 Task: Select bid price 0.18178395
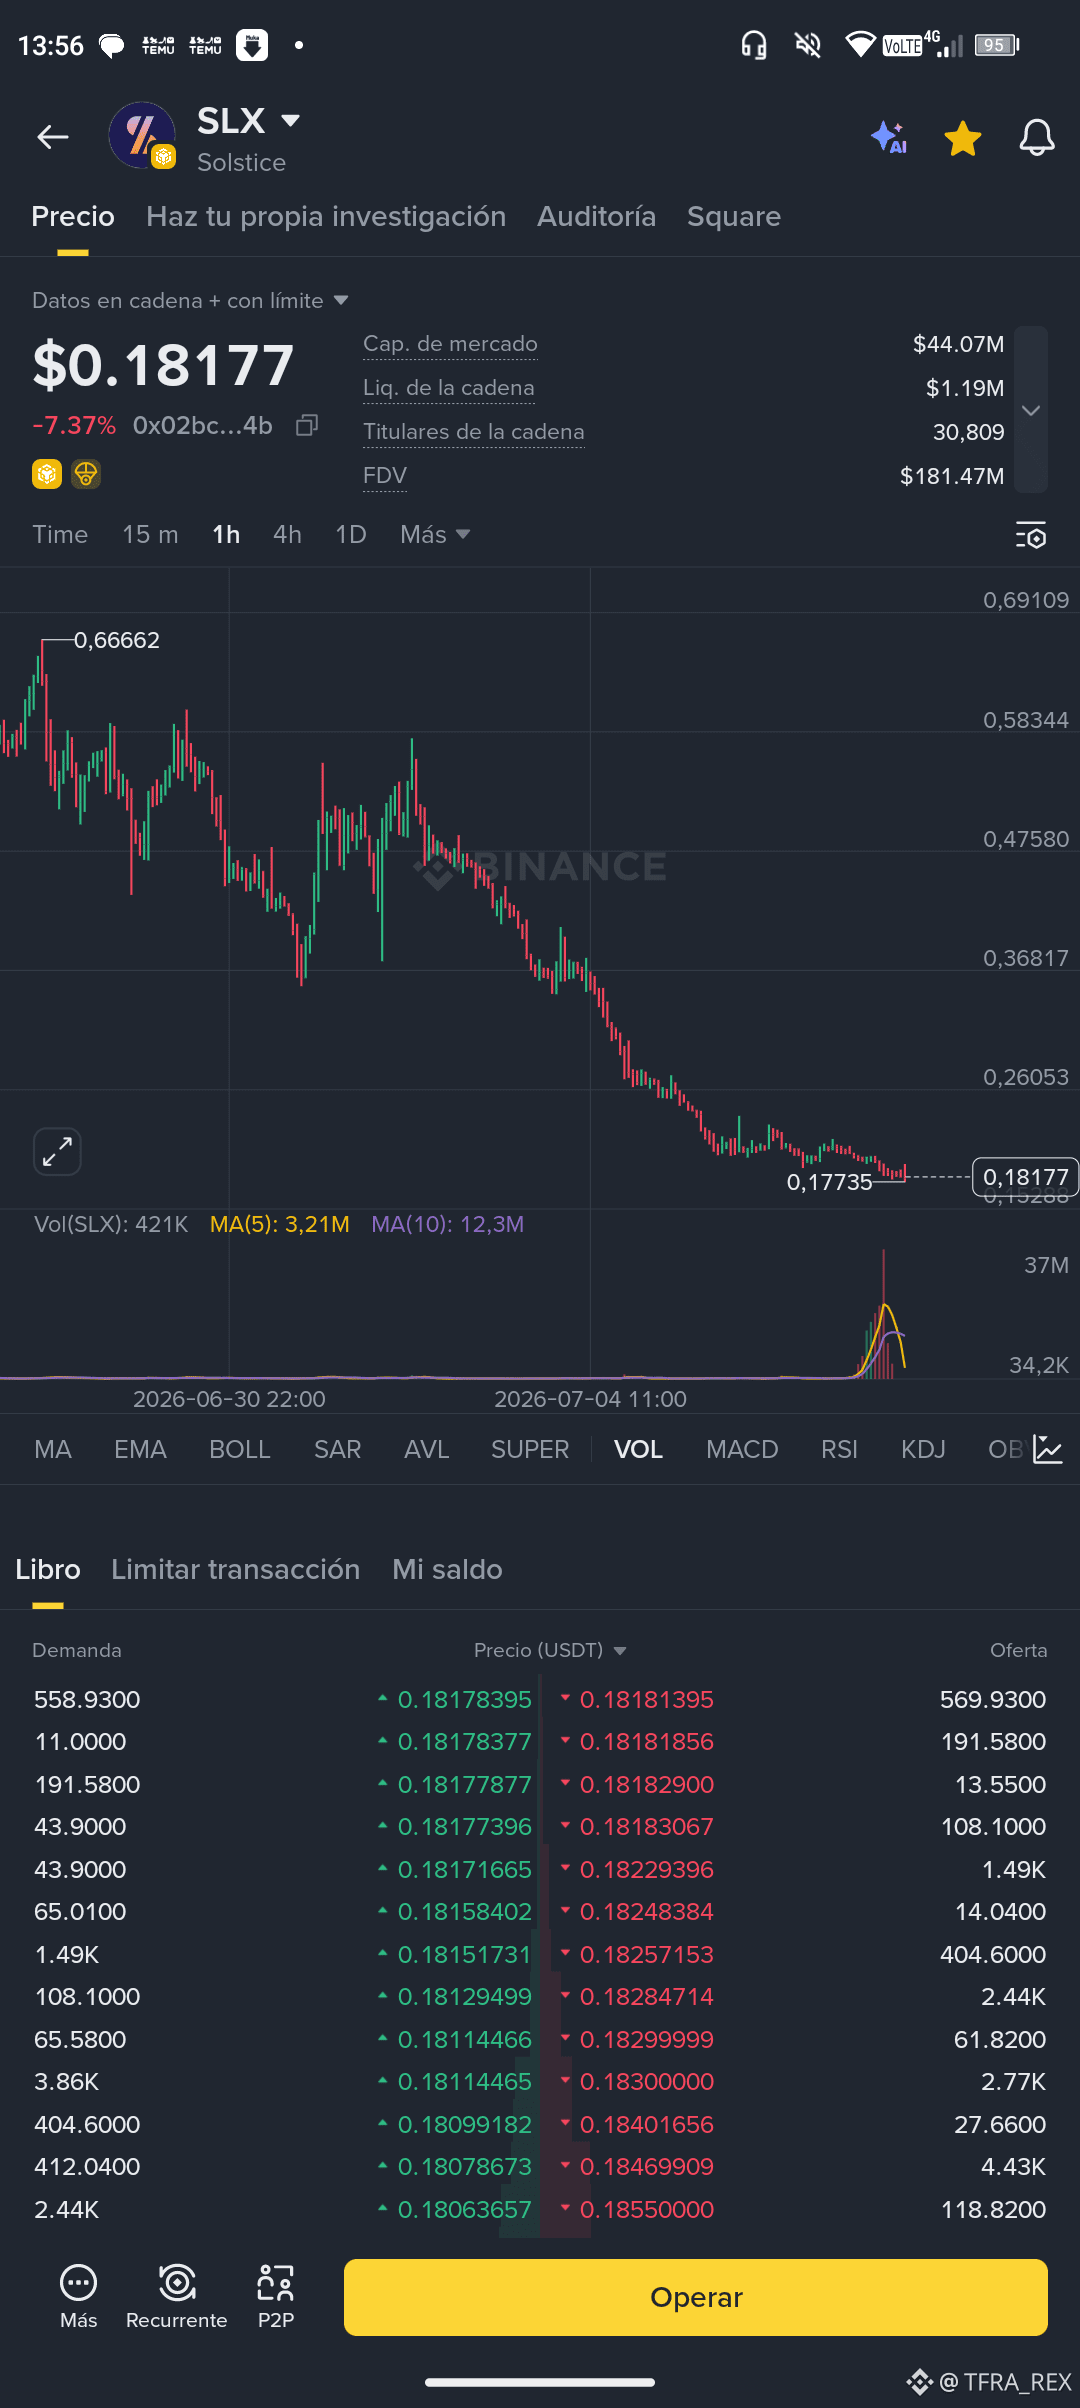465,1699
